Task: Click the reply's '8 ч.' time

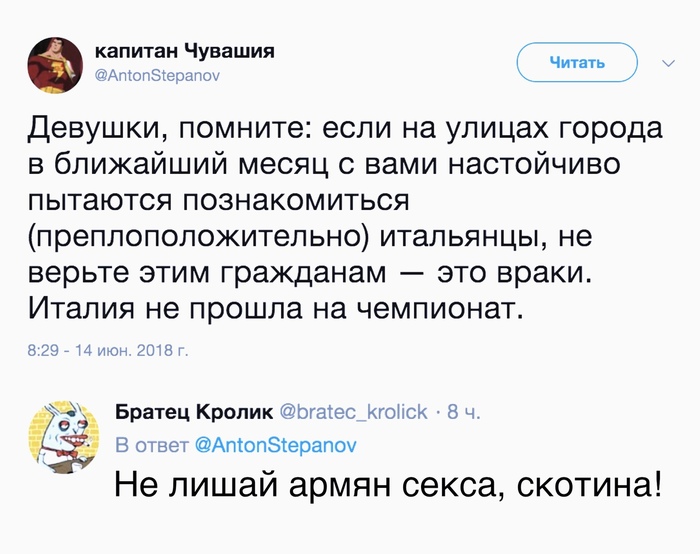Action: tap(464, 411)
